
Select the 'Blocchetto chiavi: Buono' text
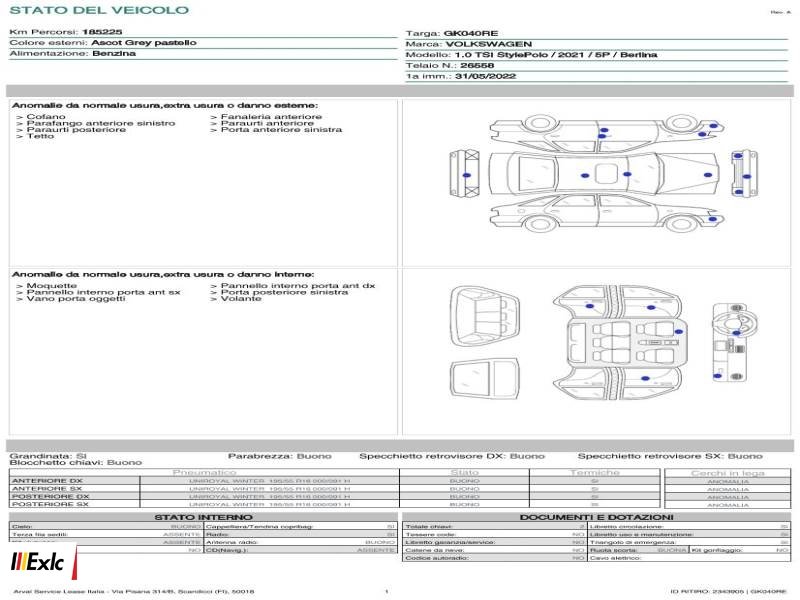(76, 463)
